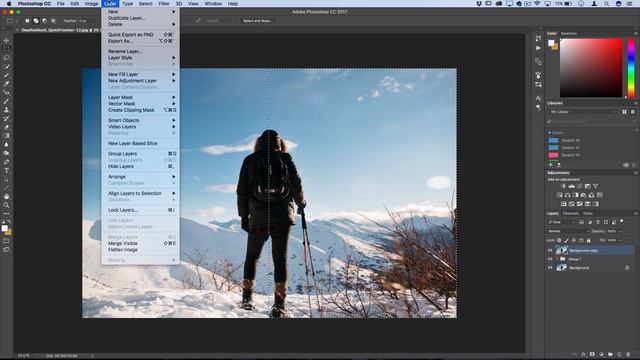The image size is (640, 360).
Task: Open layer filter Kind dropdown
Action: 562,222
